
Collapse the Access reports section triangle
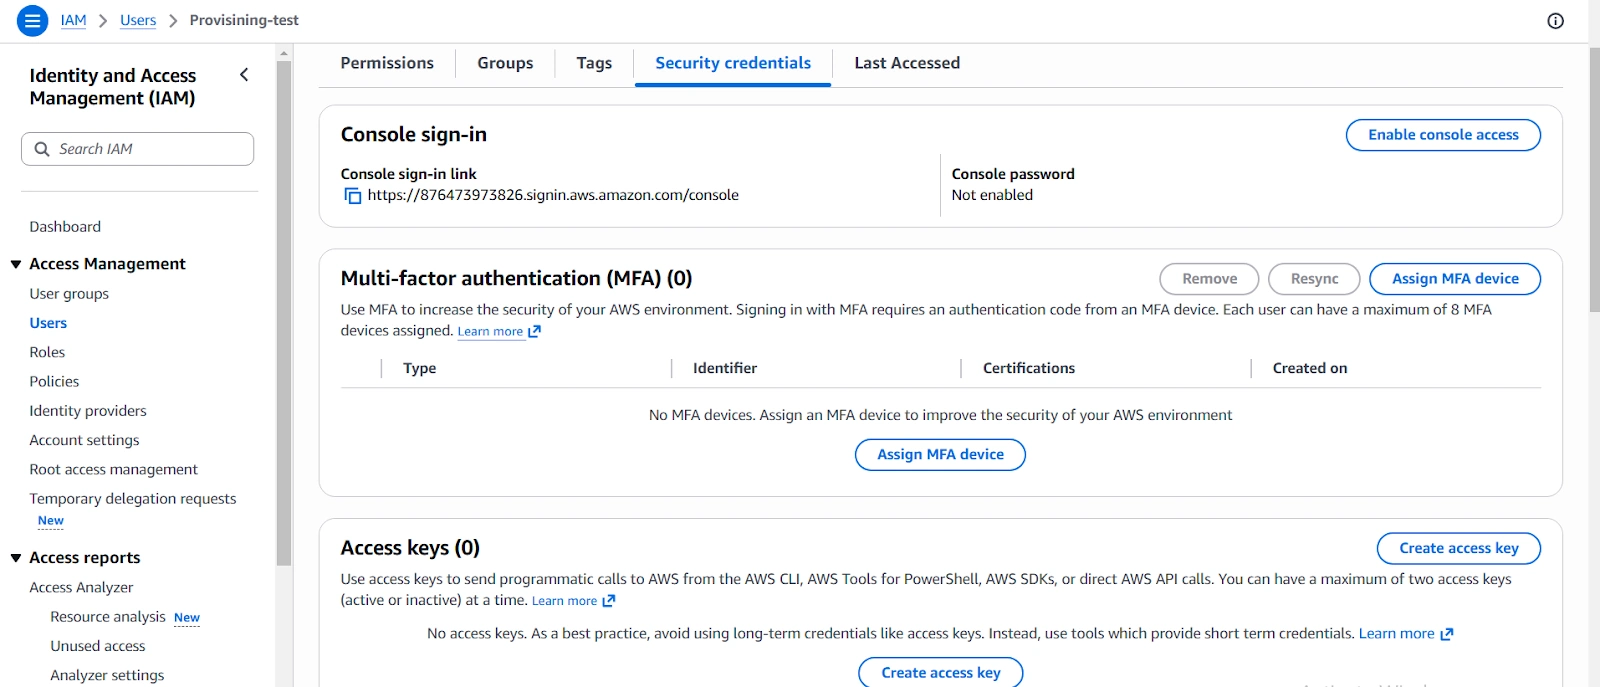[x=16, y=558]
